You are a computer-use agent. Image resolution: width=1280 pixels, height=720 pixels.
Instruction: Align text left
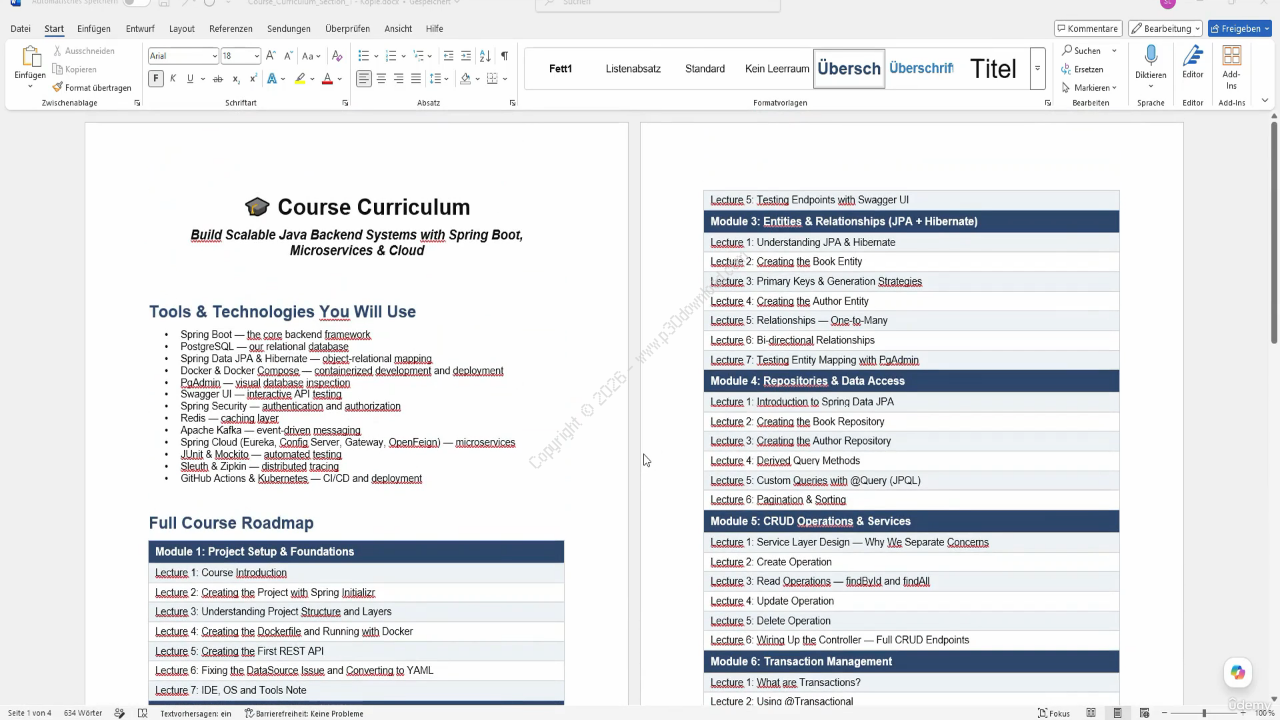point(364,78)
